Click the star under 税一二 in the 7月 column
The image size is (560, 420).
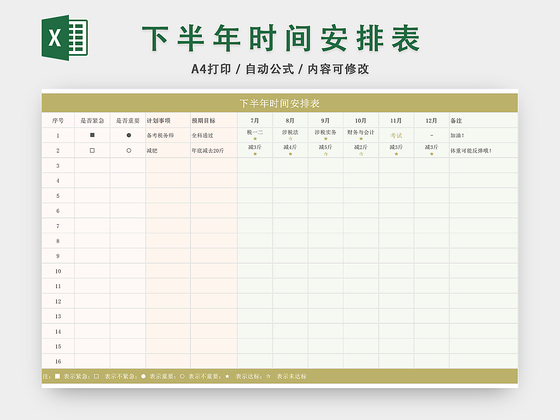click(255, 139)
